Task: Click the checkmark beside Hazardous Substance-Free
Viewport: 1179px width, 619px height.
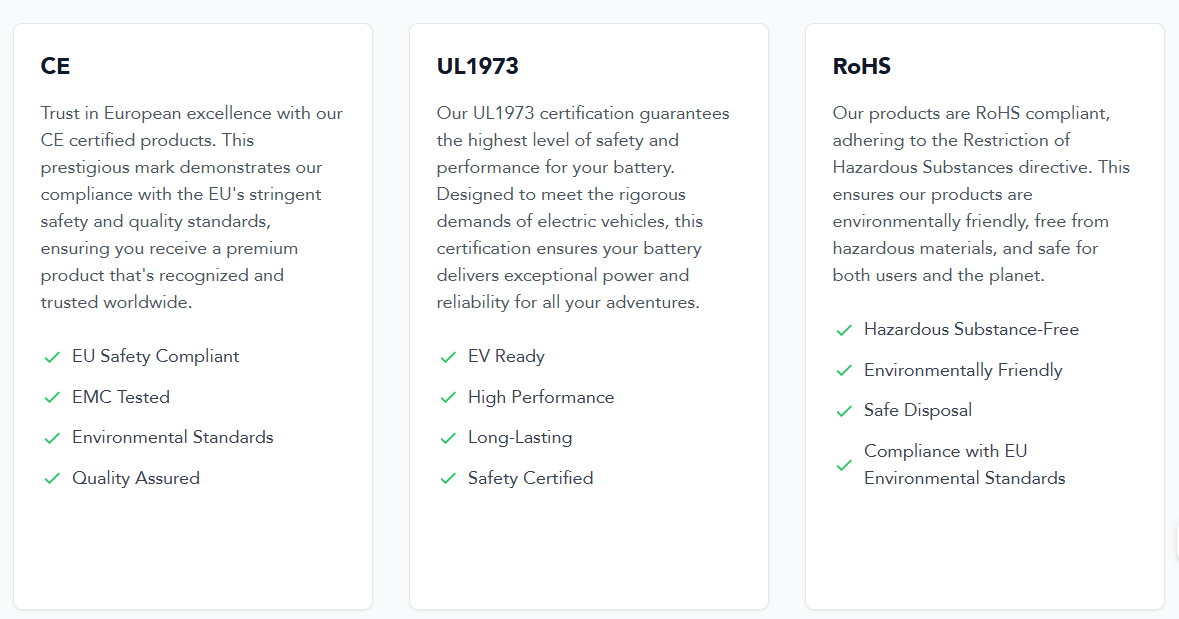Action: (x=844, y=329)
